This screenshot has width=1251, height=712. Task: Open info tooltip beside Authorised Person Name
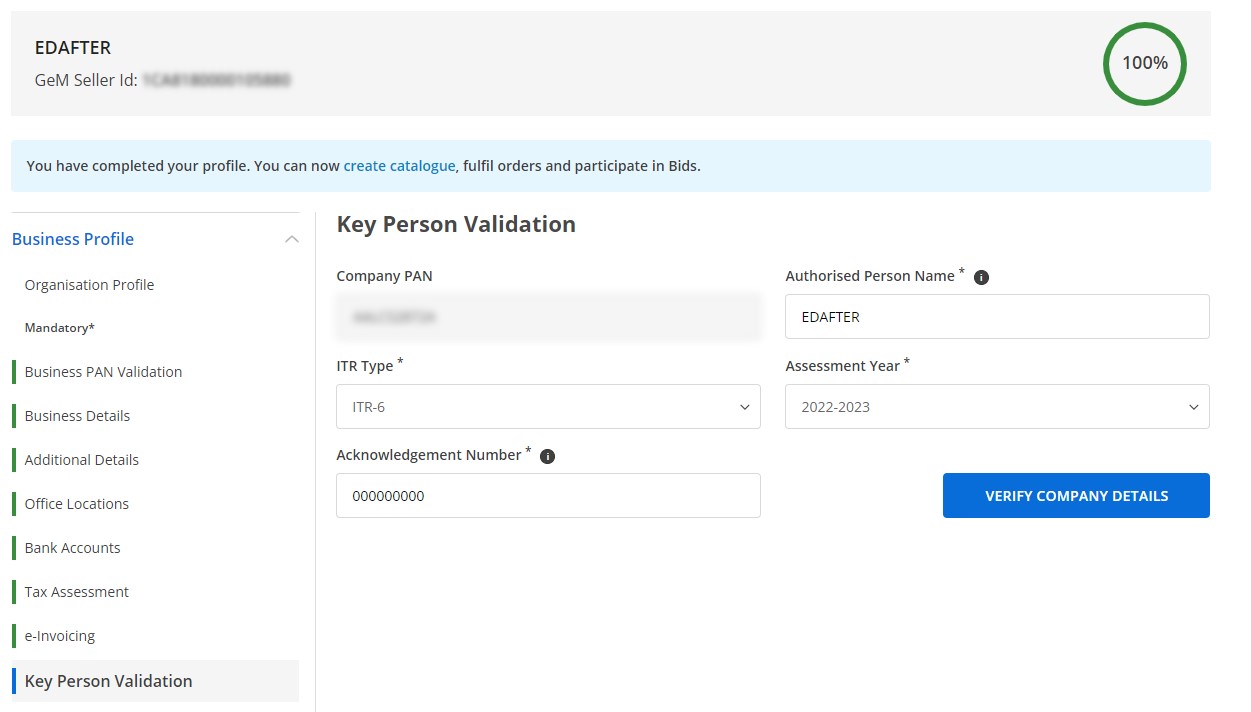click(x=981, y=276)
